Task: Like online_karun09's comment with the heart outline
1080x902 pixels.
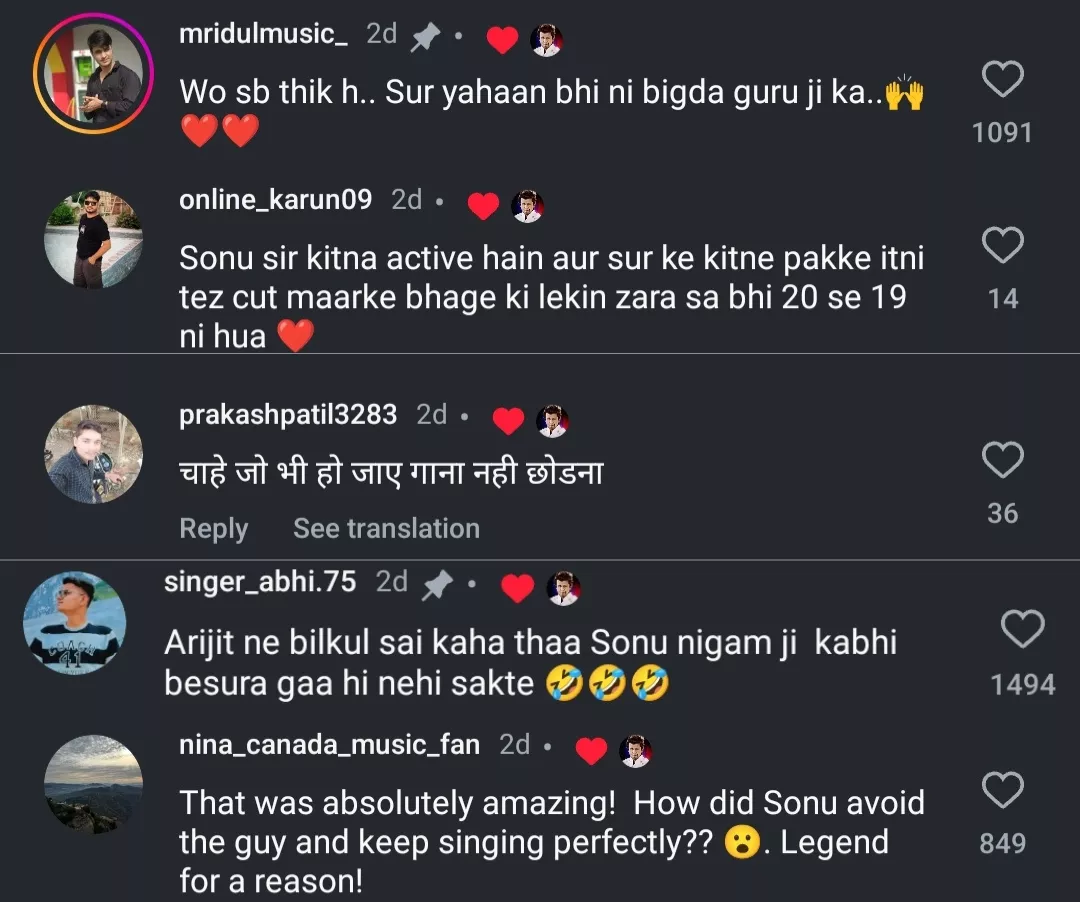Action: (1003, 246)
